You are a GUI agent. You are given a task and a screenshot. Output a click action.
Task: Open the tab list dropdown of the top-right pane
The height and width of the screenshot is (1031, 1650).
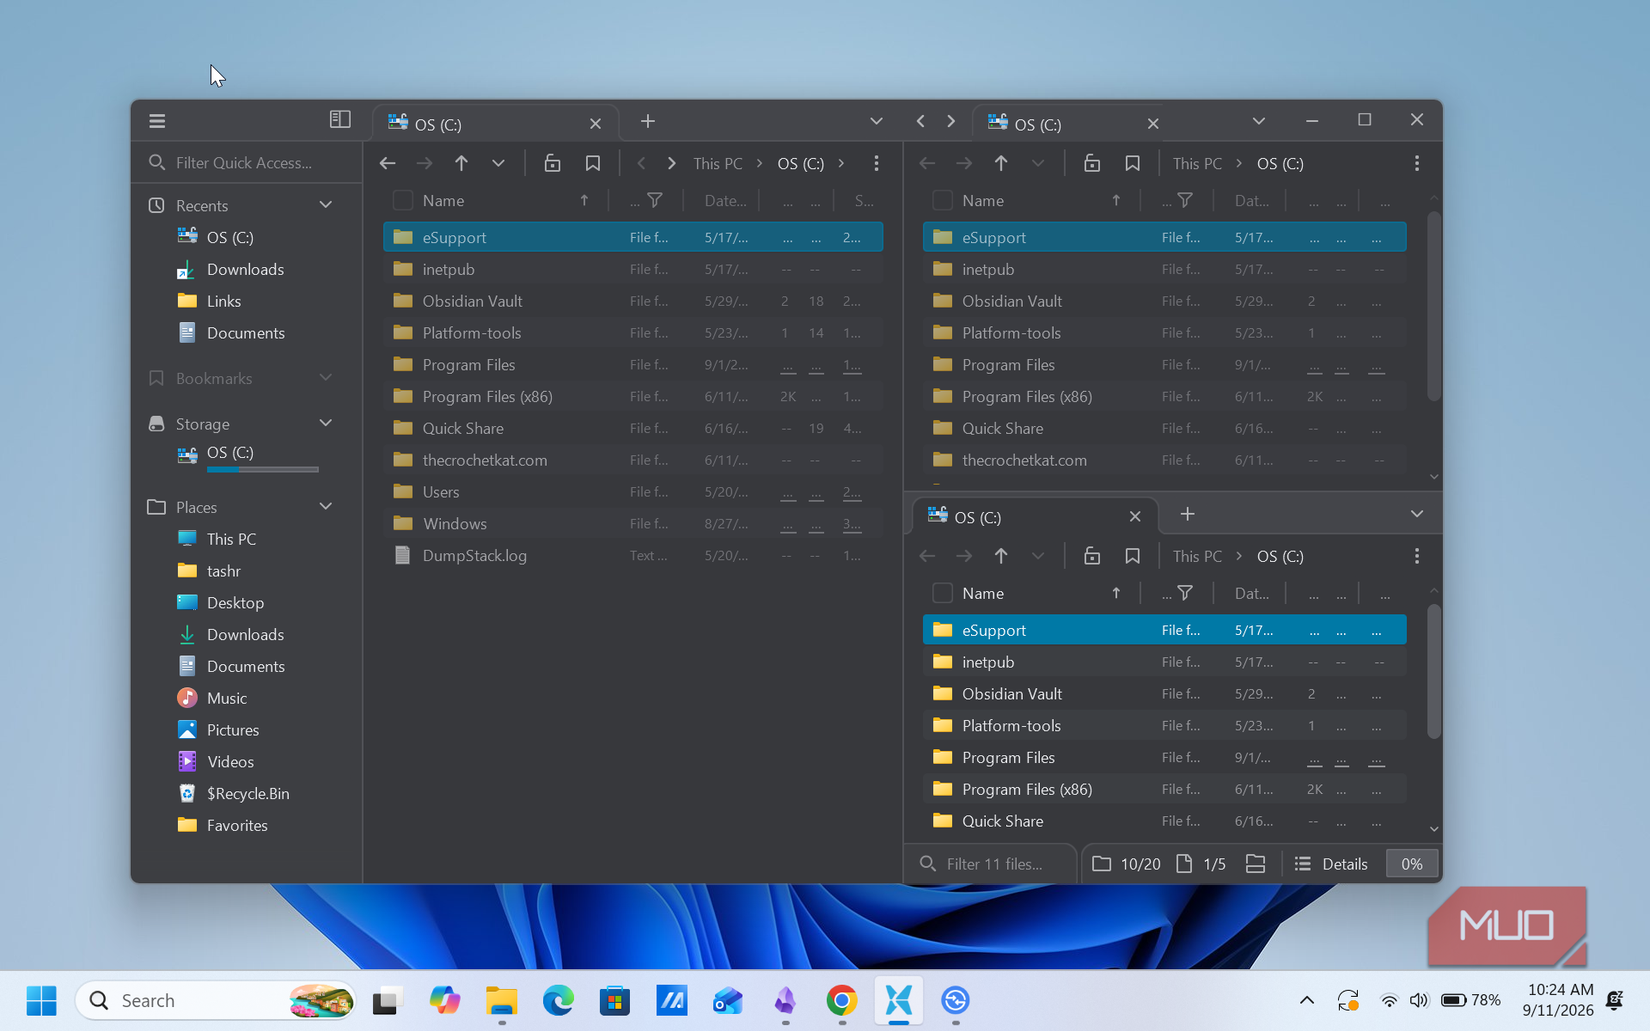1259,121
